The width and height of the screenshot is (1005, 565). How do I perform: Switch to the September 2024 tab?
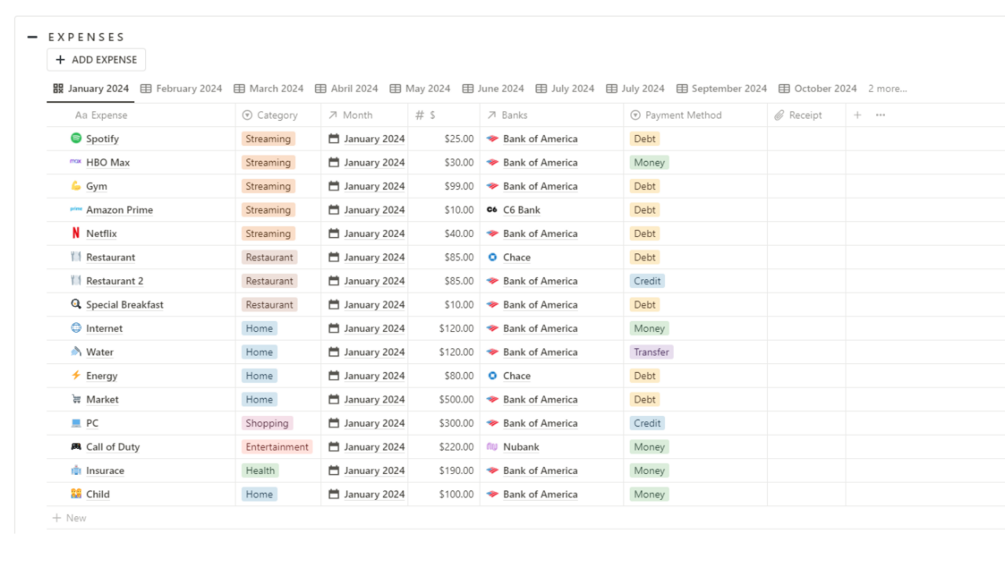[x=721, y=88]
